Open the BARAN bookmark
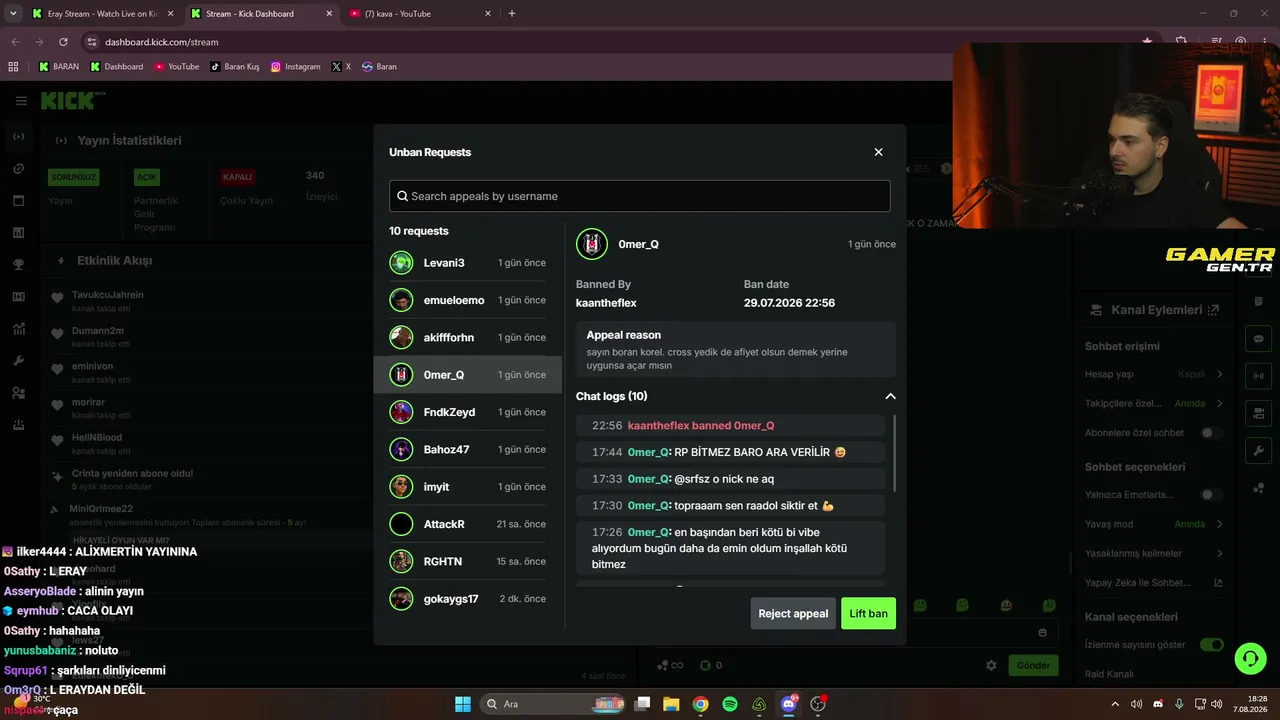Screen dimensions: 1280x720 (x=59, y=67)
